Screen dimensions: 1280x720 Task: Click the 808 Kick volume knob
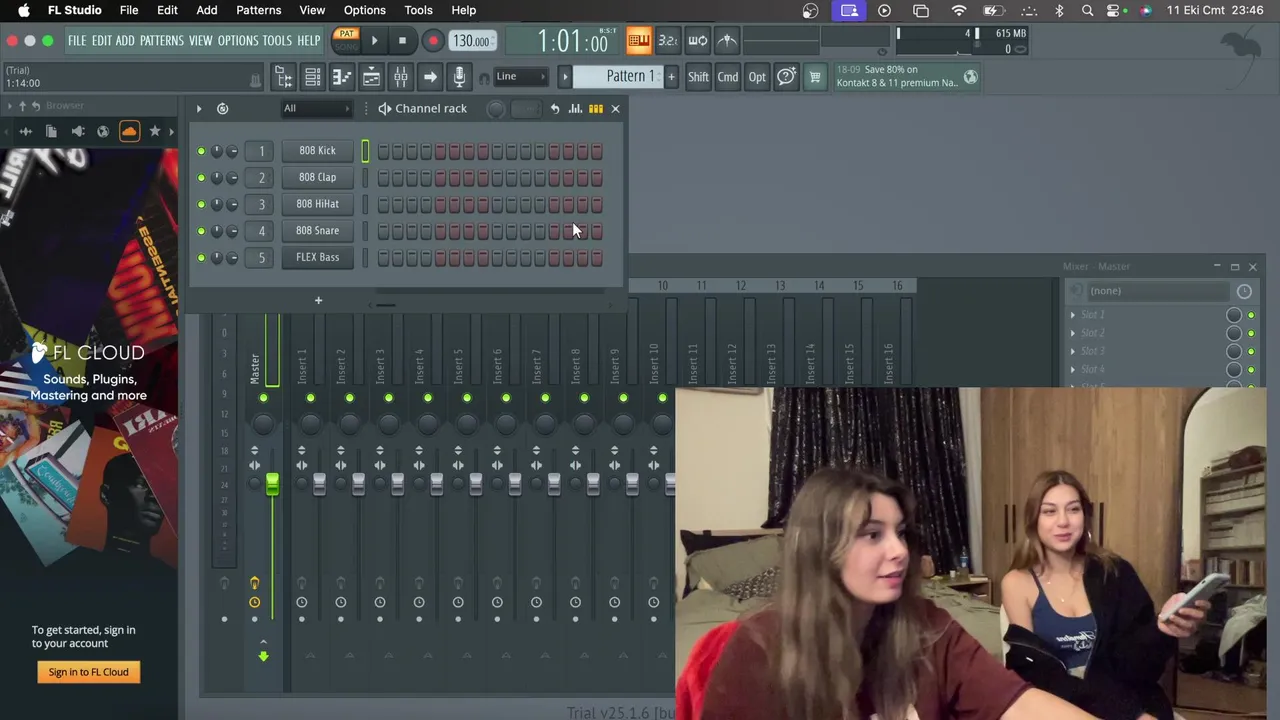coord(231,151)
